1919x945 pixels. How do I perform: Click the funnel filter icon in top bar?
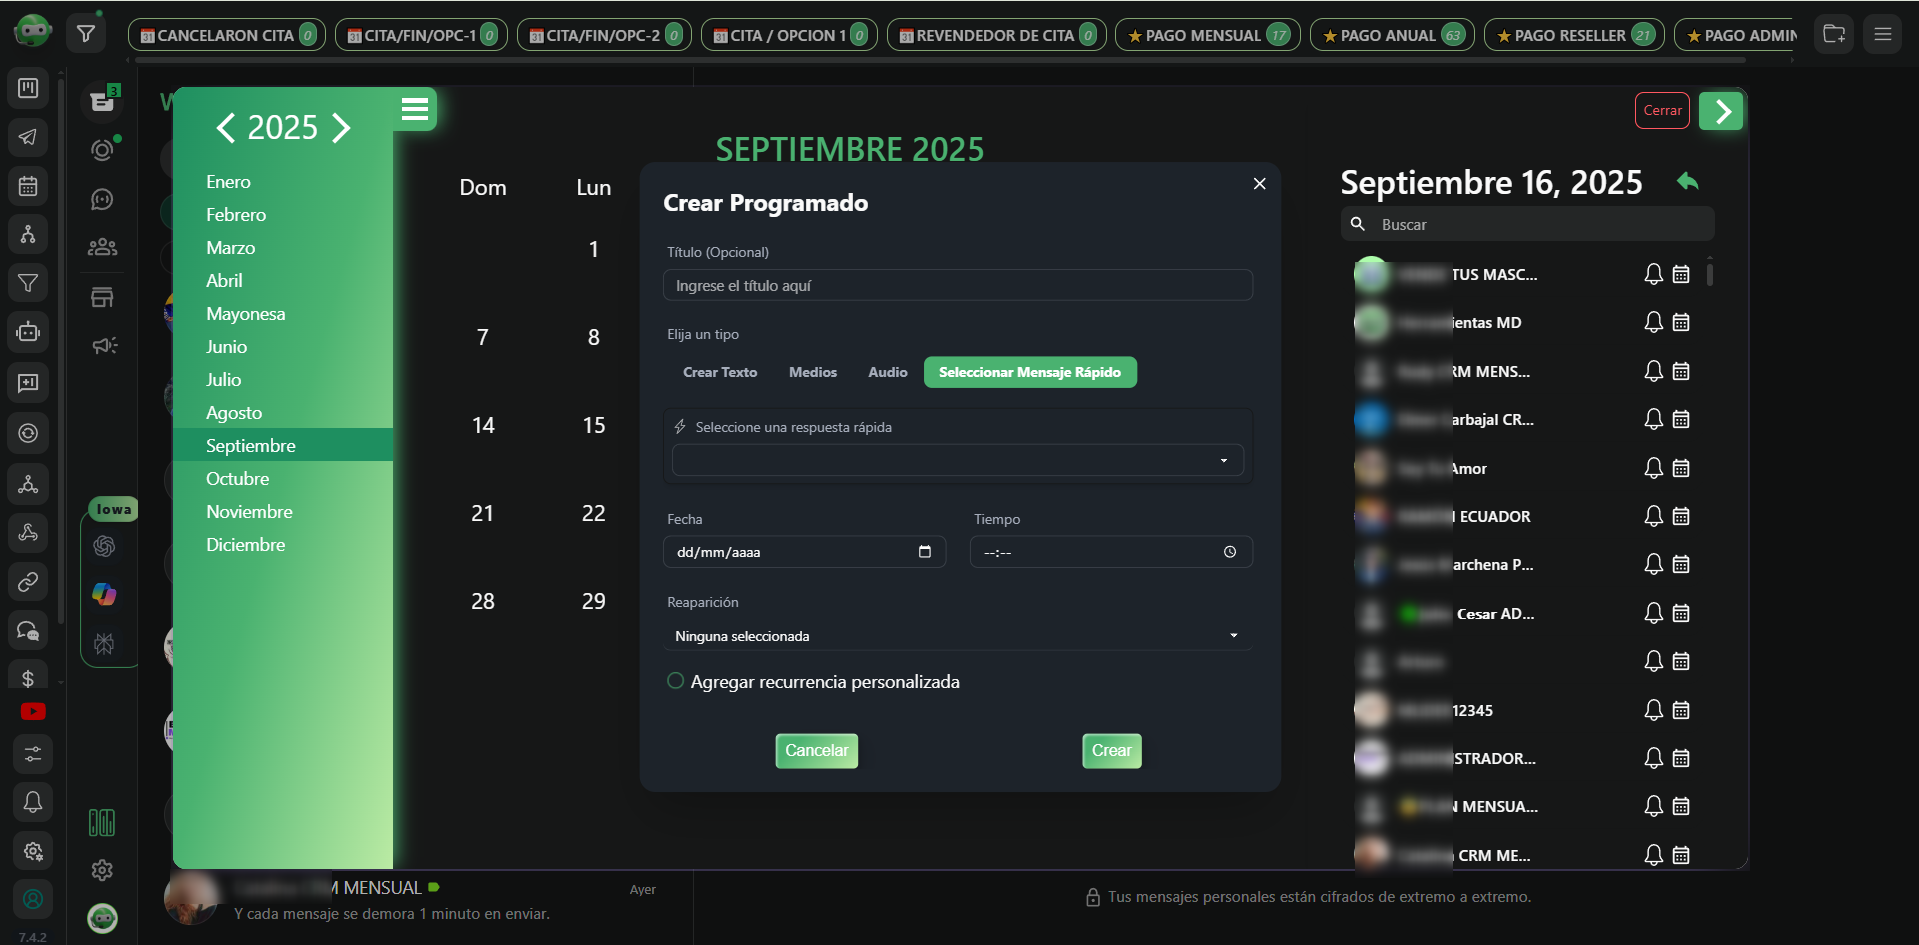[x=86, y=35]
